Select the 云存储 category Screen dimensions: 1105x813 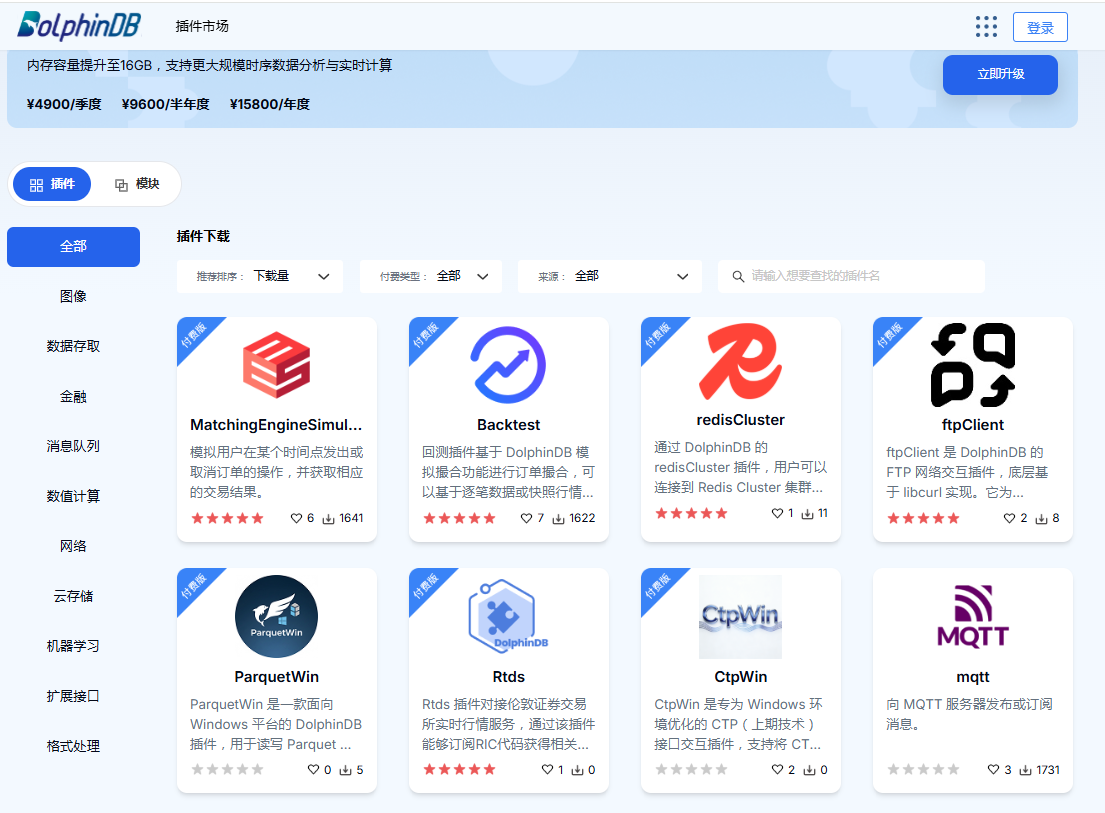click(x=73, y=596)
